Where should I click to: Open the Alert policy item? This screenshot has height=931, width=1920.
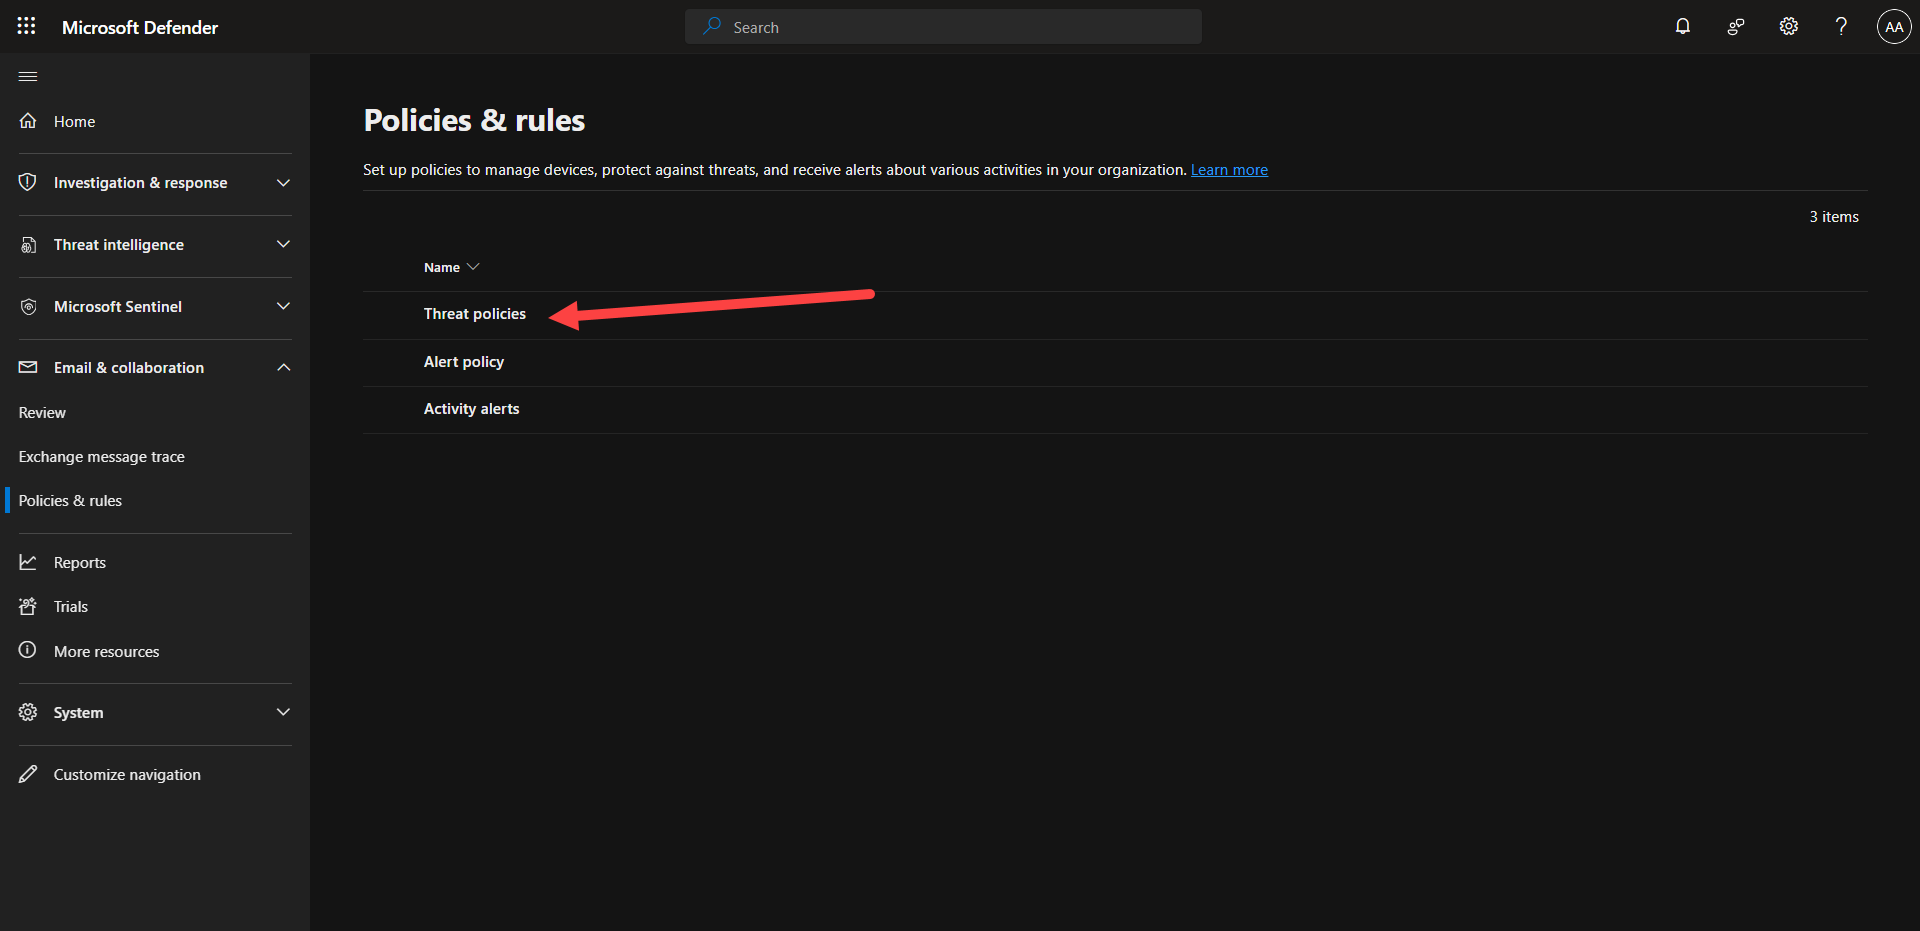coord(463,362)
